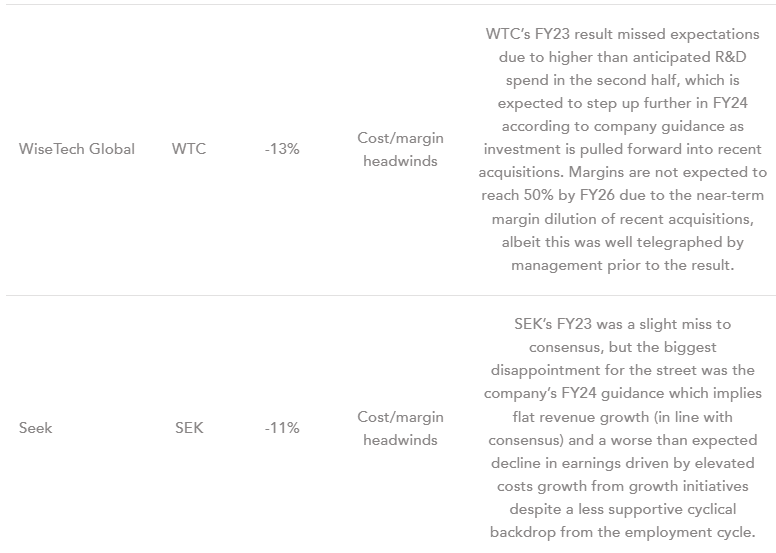Click the Seek company name
The width and height of the screenshot is (776, 553).
[x=36, y=428]
